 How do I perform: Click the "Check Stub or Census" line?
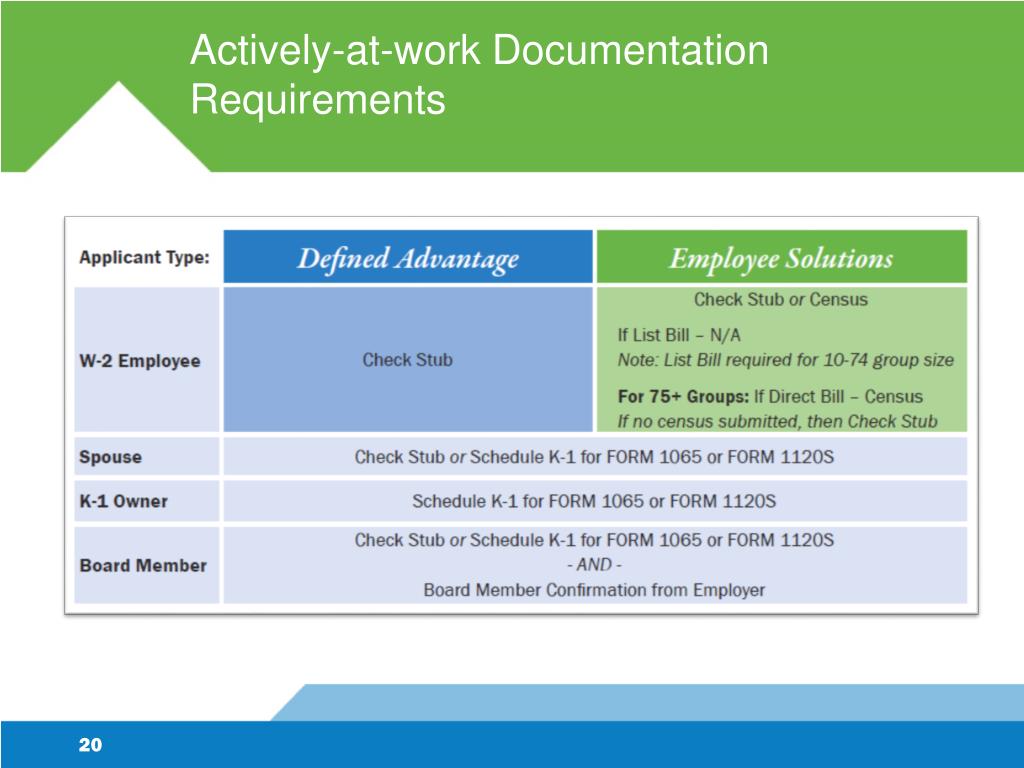pyautogui.click(x=780, y=299)
